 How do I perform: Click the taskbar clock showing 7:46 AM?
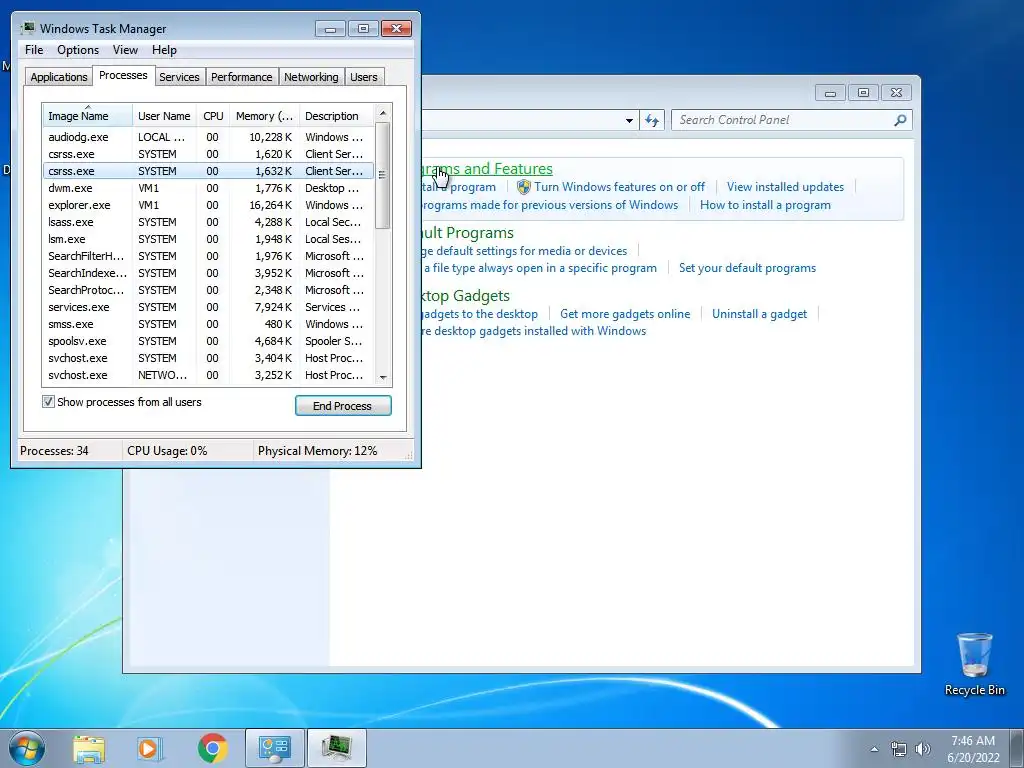coord(973,749)
